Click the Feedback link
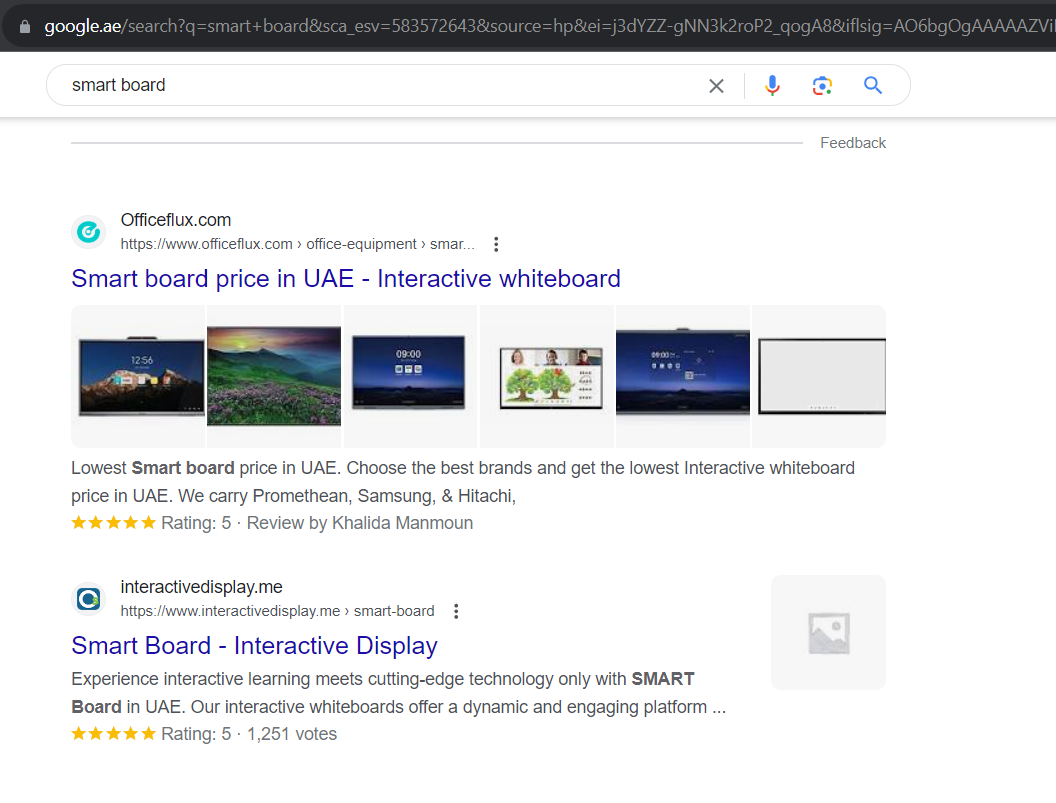Screen dimensions: 1056x803 pos(853,143)
